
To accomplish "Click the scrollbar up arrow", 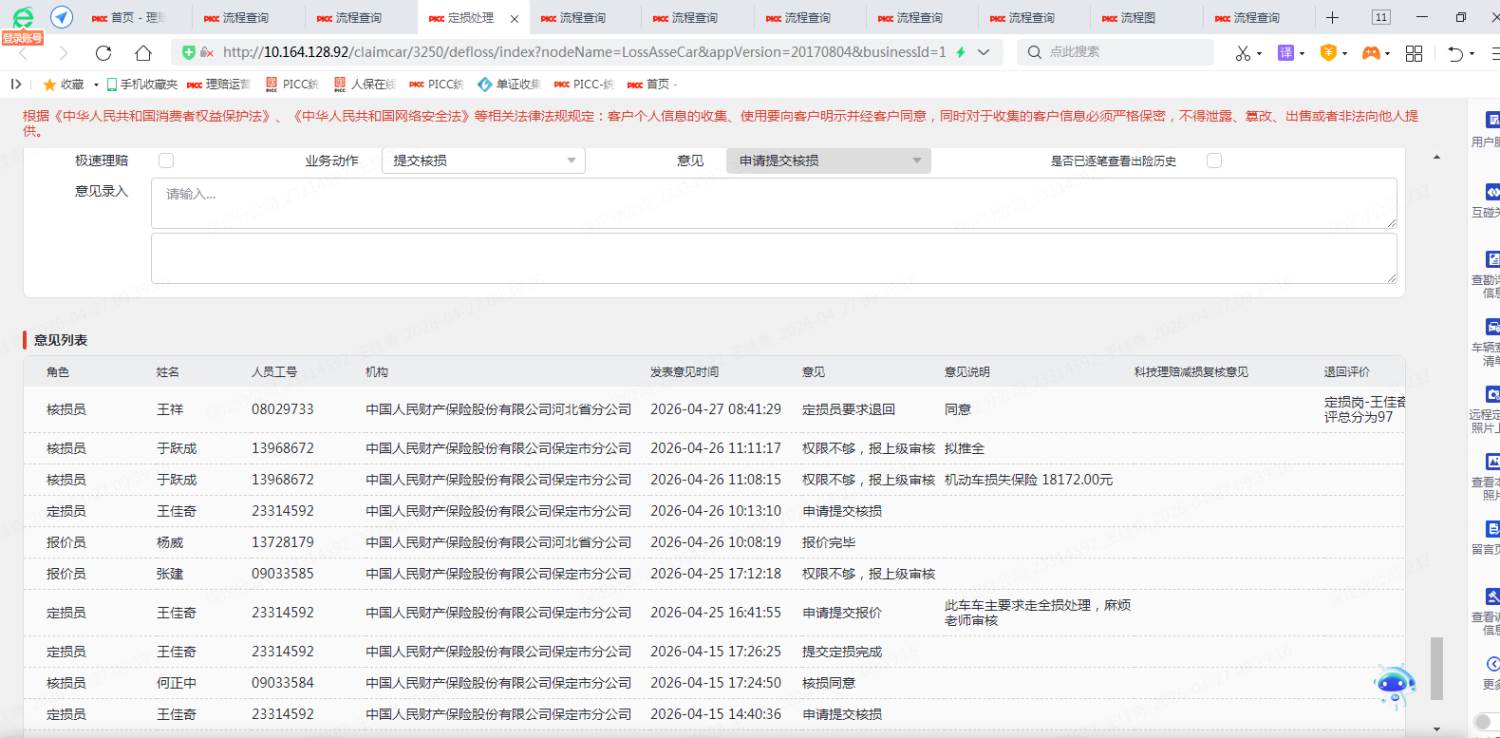I will [x=1437, y=157].
